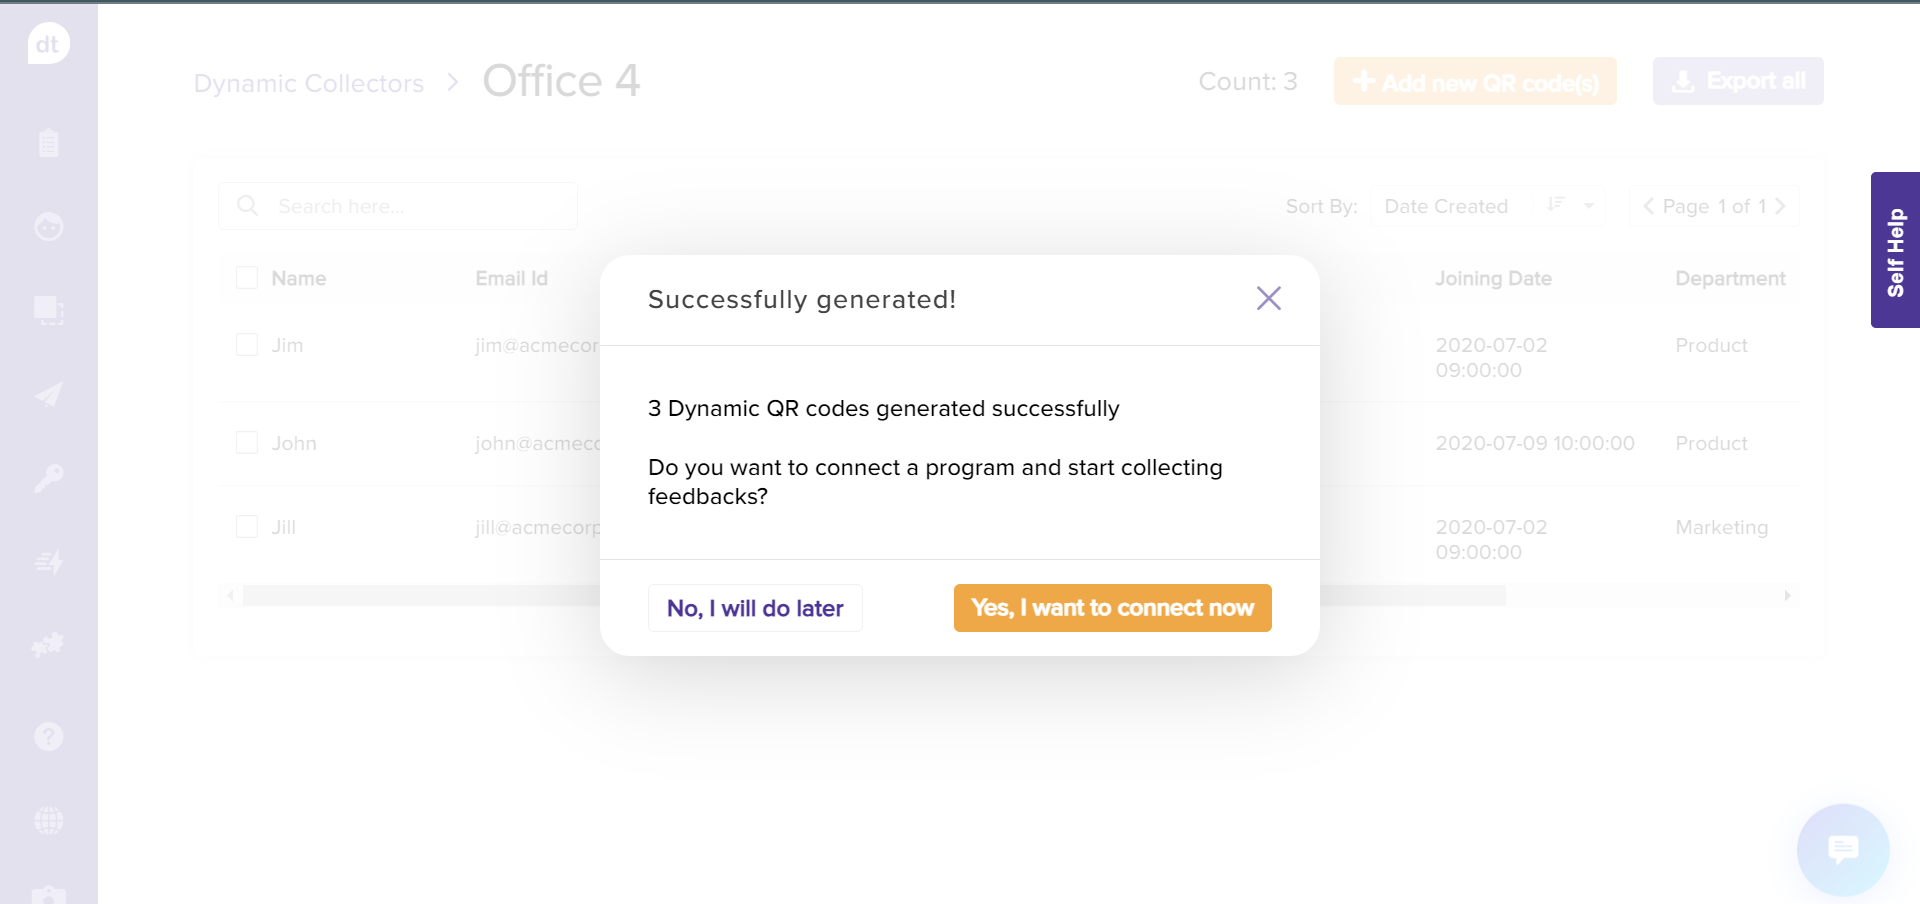Check the checkbox for Jim's row
1920x904 pixels.
247,345
